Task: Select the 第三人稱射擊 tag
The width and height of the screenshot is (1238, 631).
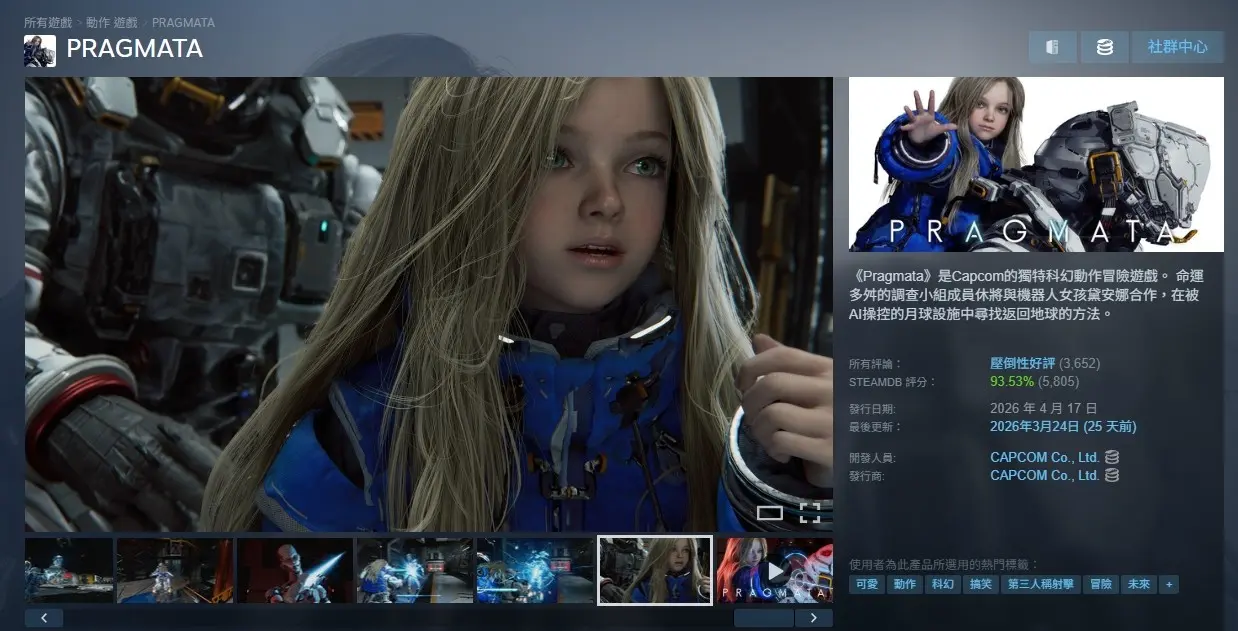Action: coord(1040,584)
